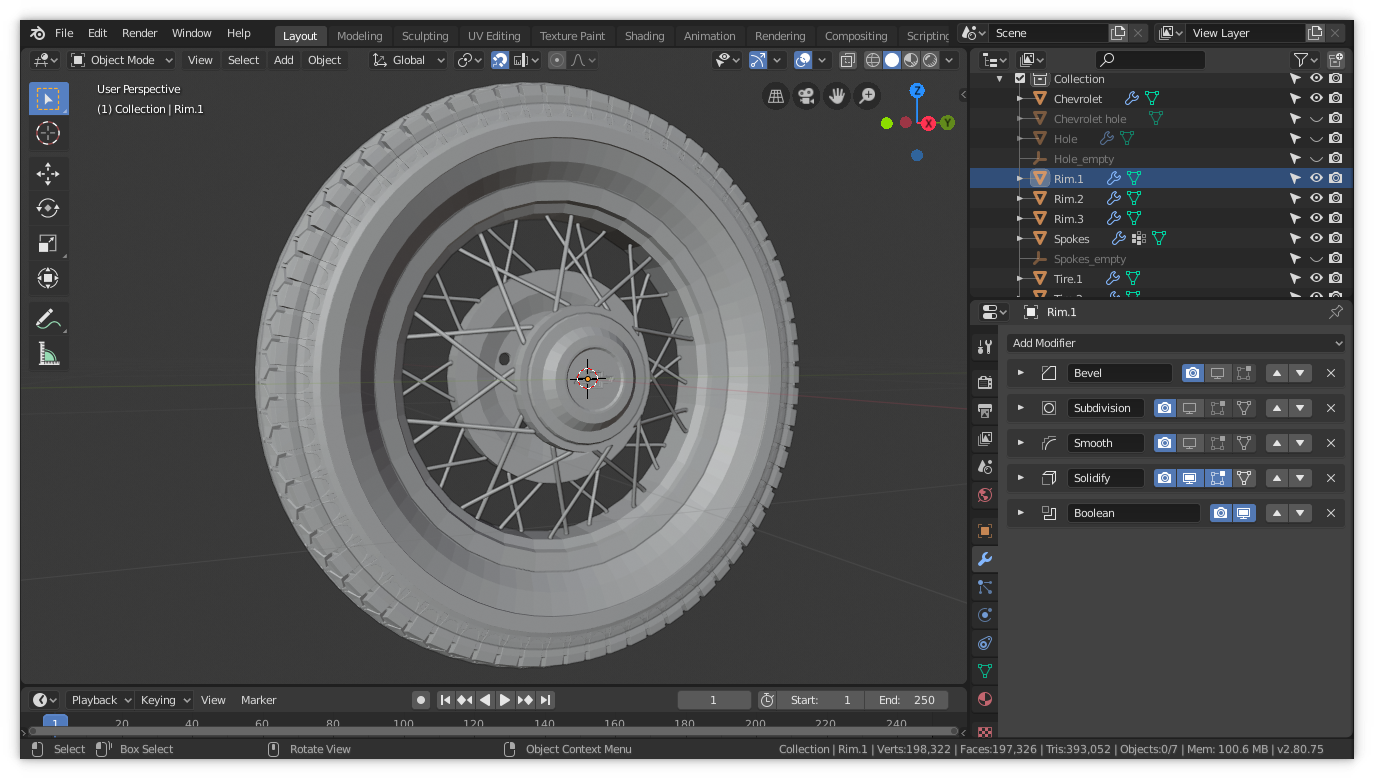Viewport: 1374px width, 779px height.
Task: Pick the Rotate tool
Action: (x=48, y=208)
